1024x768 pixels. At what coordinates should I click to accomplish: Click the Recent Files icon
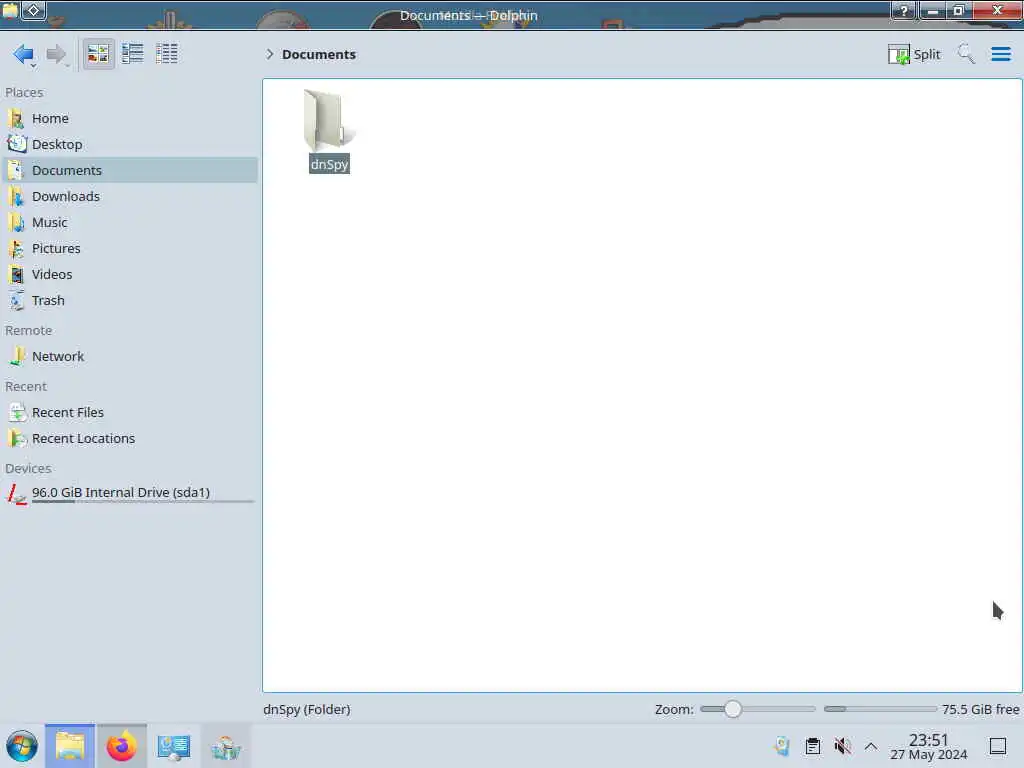(x=16, y=413)
